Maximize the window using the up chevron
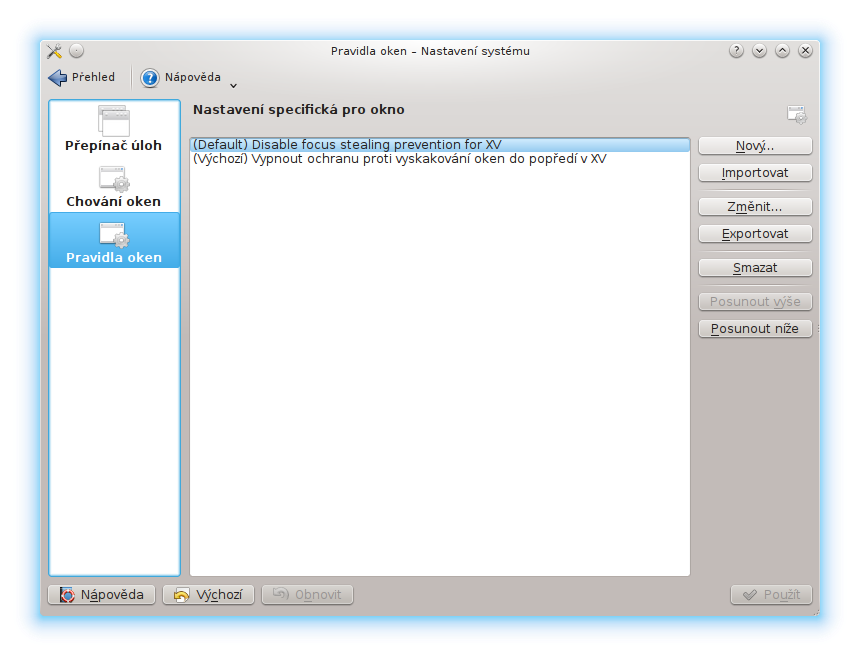Image resolution: width=860 pixels, height=656 pixels. (783, 51)
